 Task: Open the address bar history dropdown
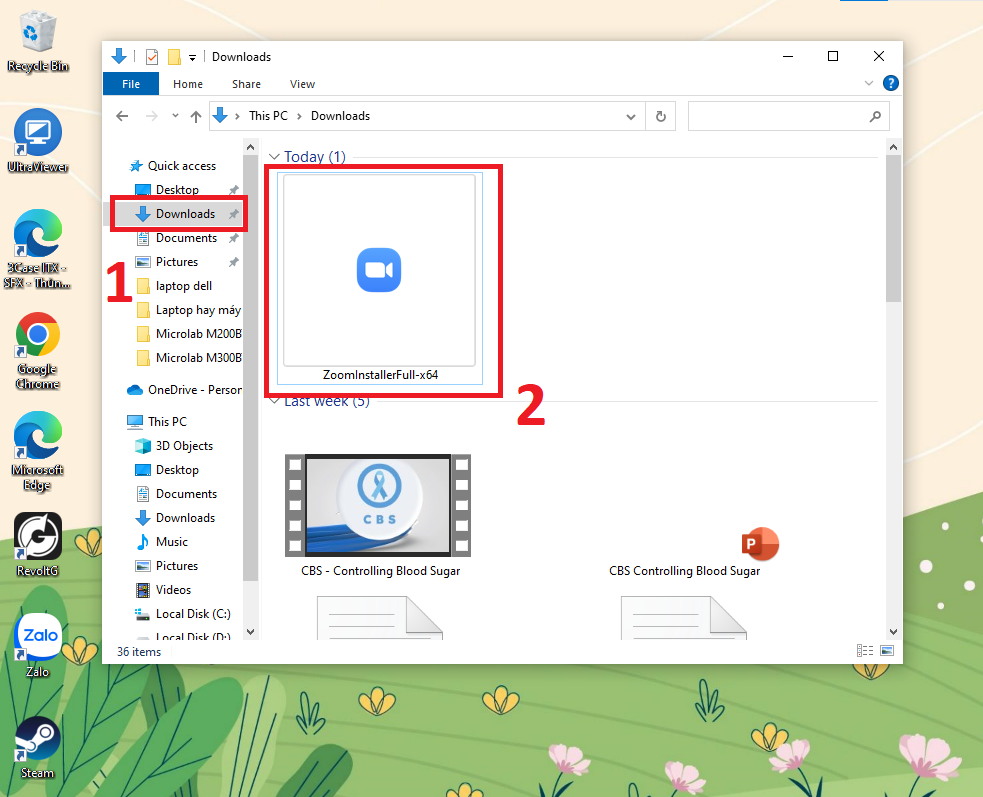[x=631, y=117]
